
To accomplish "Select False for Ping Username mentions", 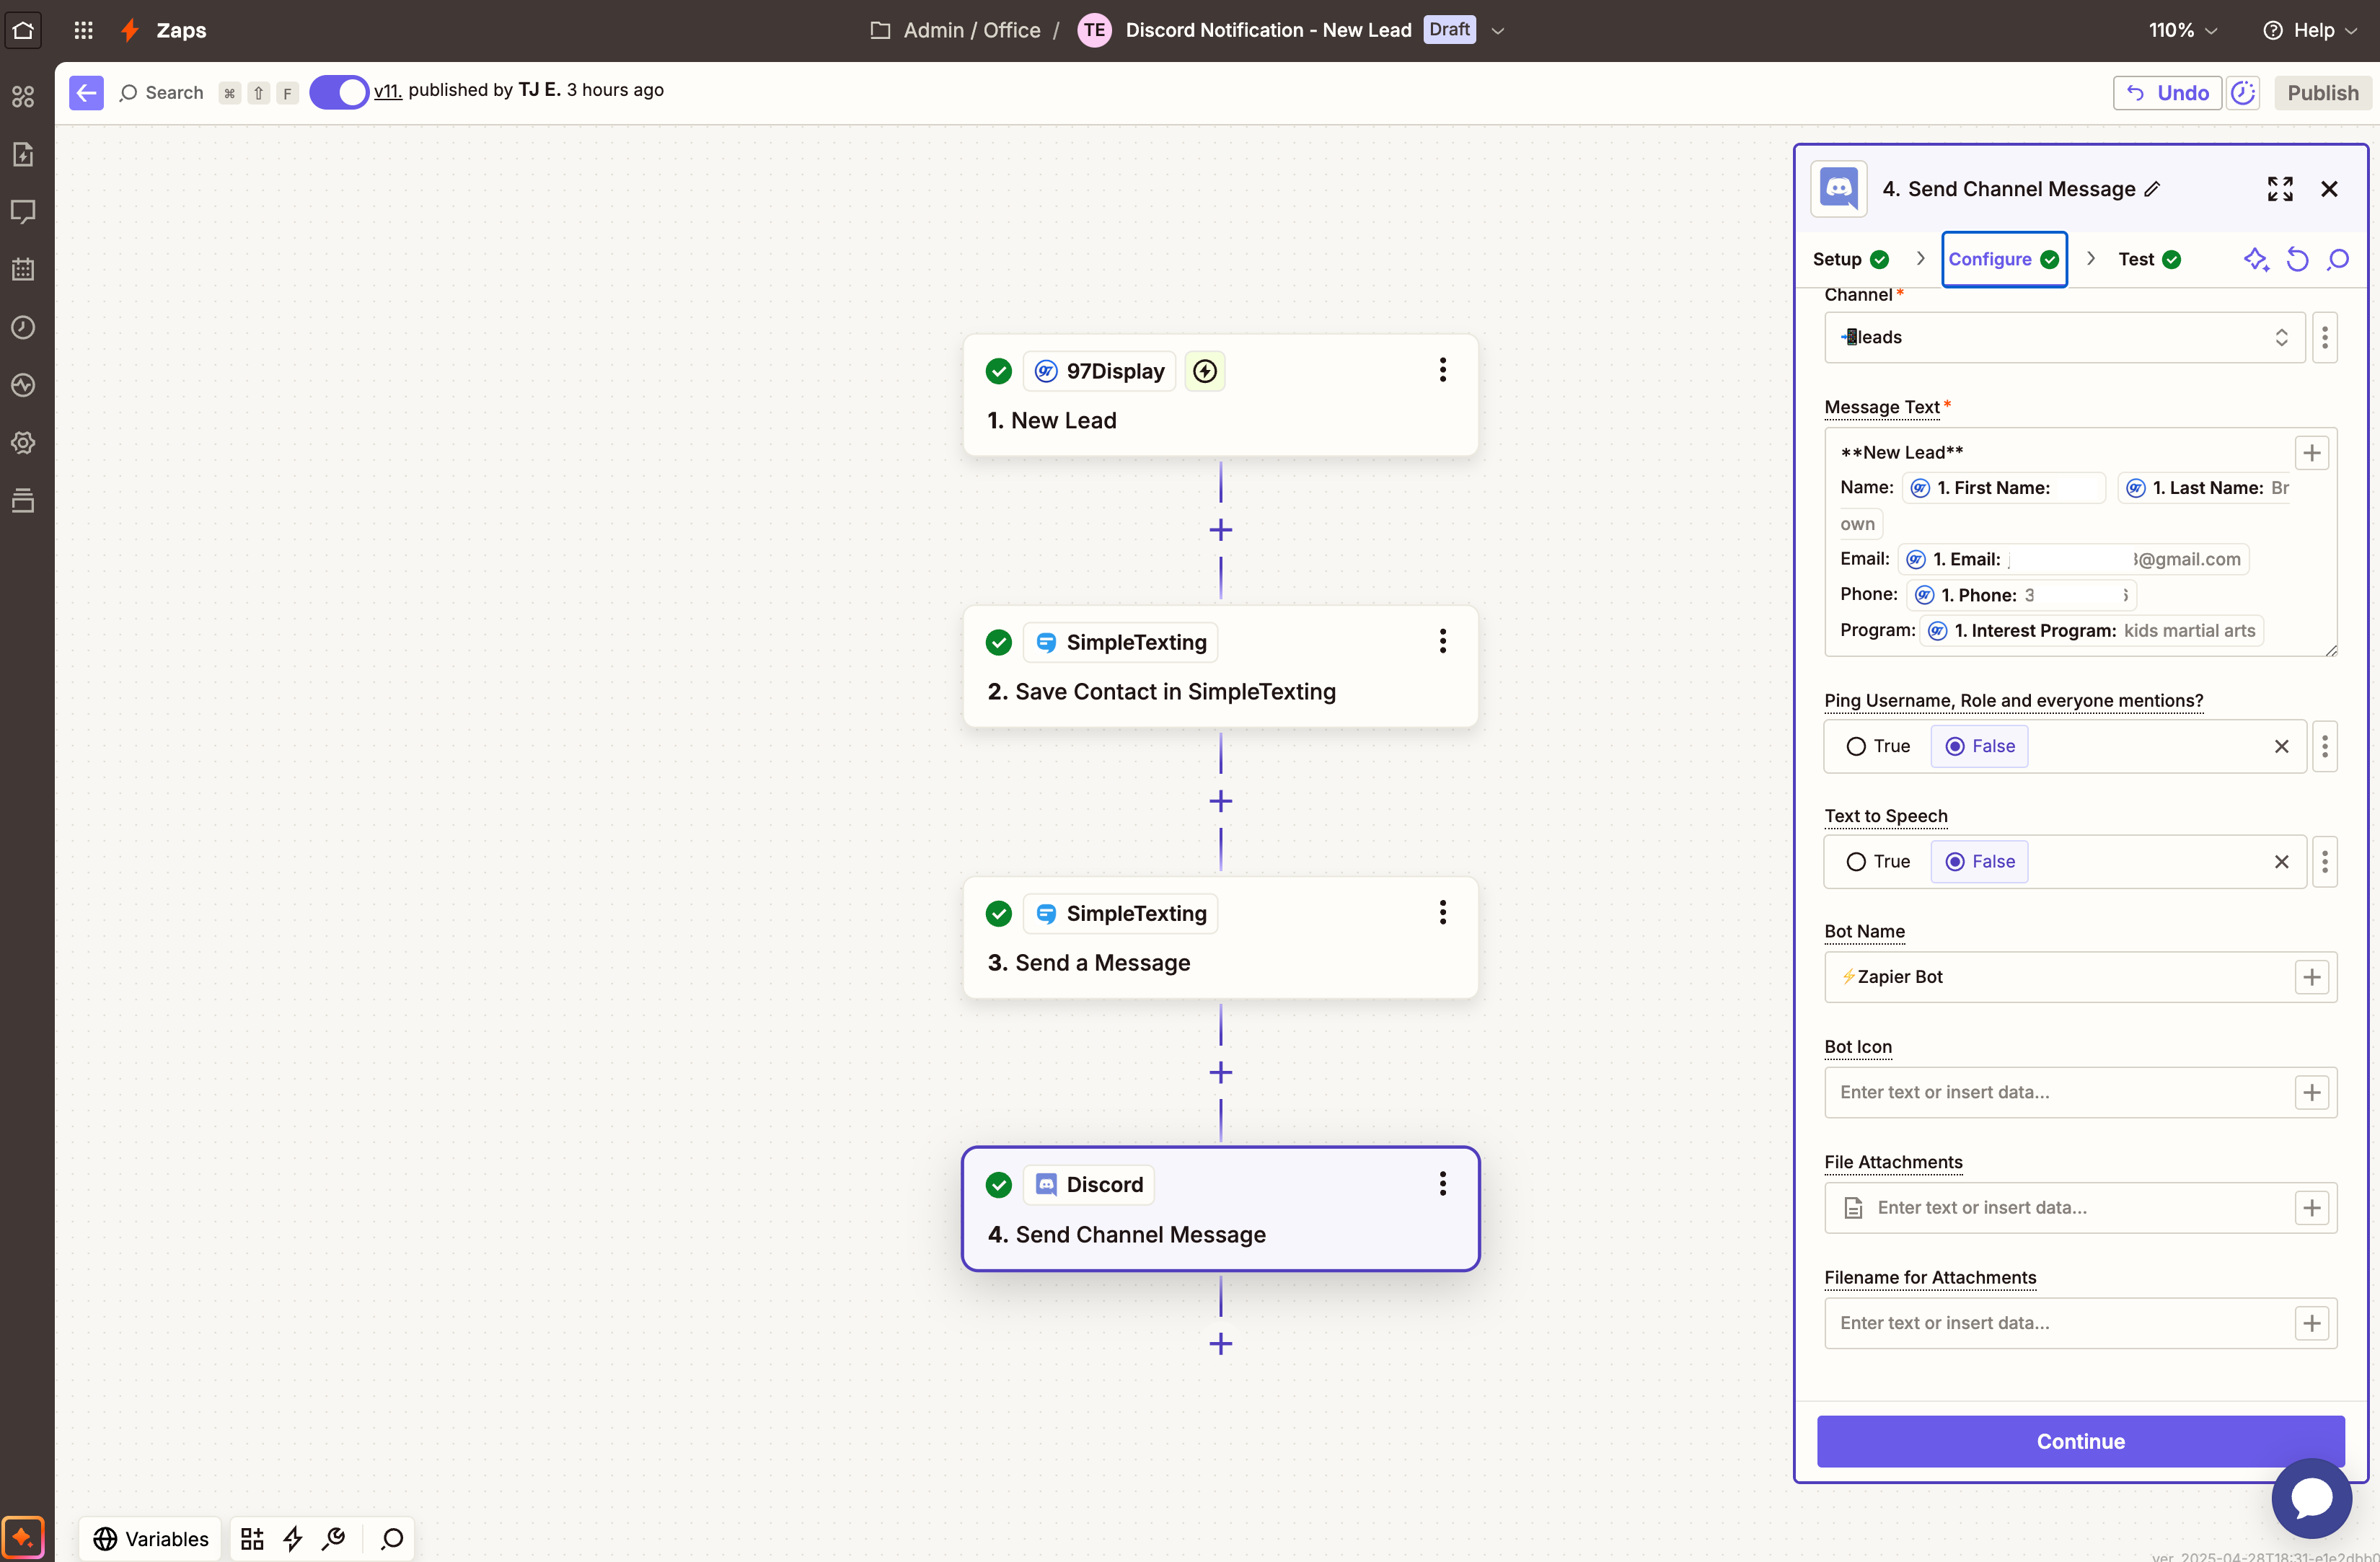I will pyautogui.click(x=1979, y=746).
